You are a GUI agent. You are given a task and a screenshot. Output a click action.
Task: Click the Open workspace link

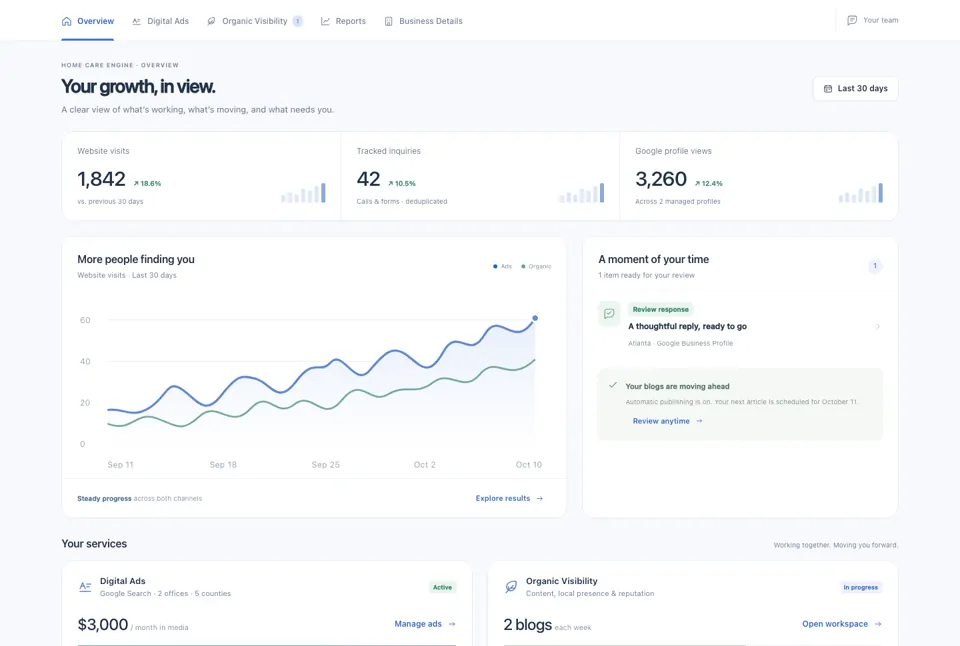click(x=842, y=624)
